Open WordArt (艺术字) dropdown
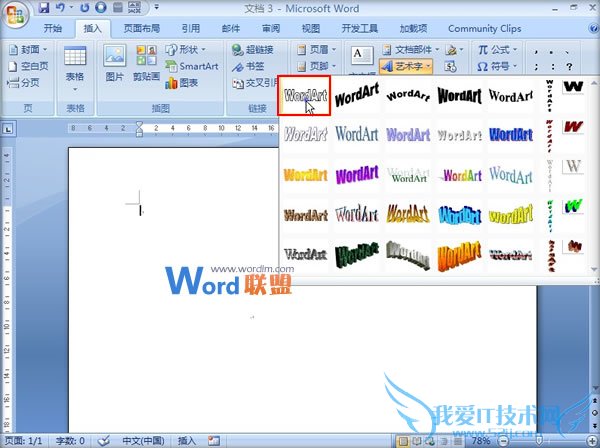 [406, 66]
